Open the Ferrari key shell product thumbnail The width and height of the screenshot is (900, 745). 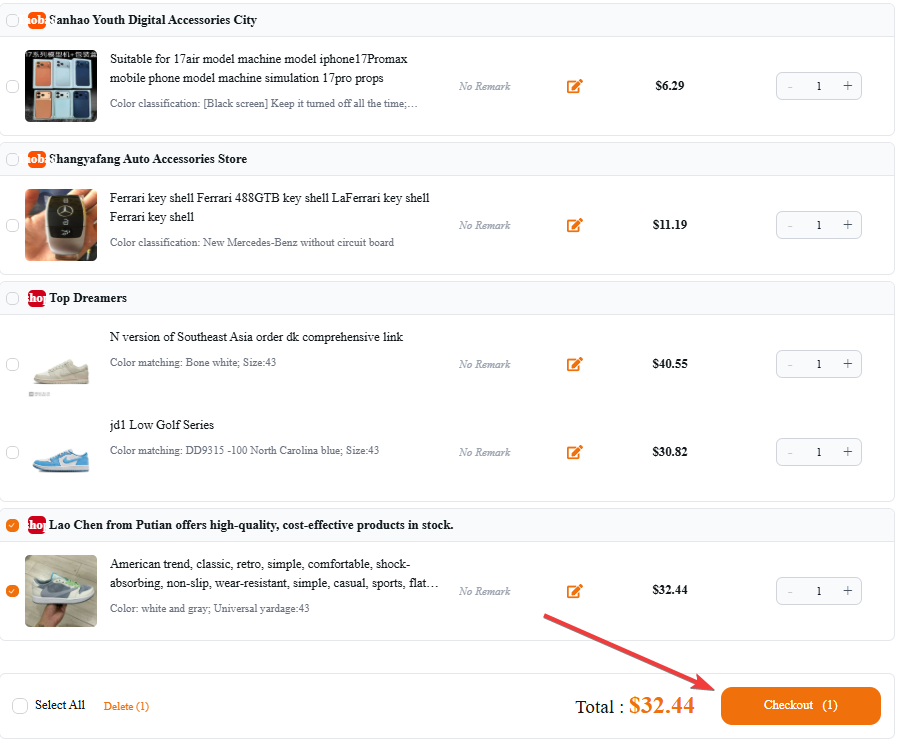[61, 225]
